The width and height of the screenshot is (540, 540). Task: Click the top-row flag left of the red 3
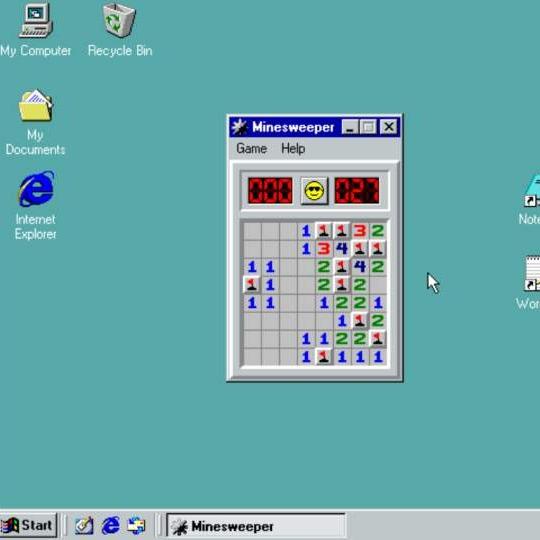[342, 231]
